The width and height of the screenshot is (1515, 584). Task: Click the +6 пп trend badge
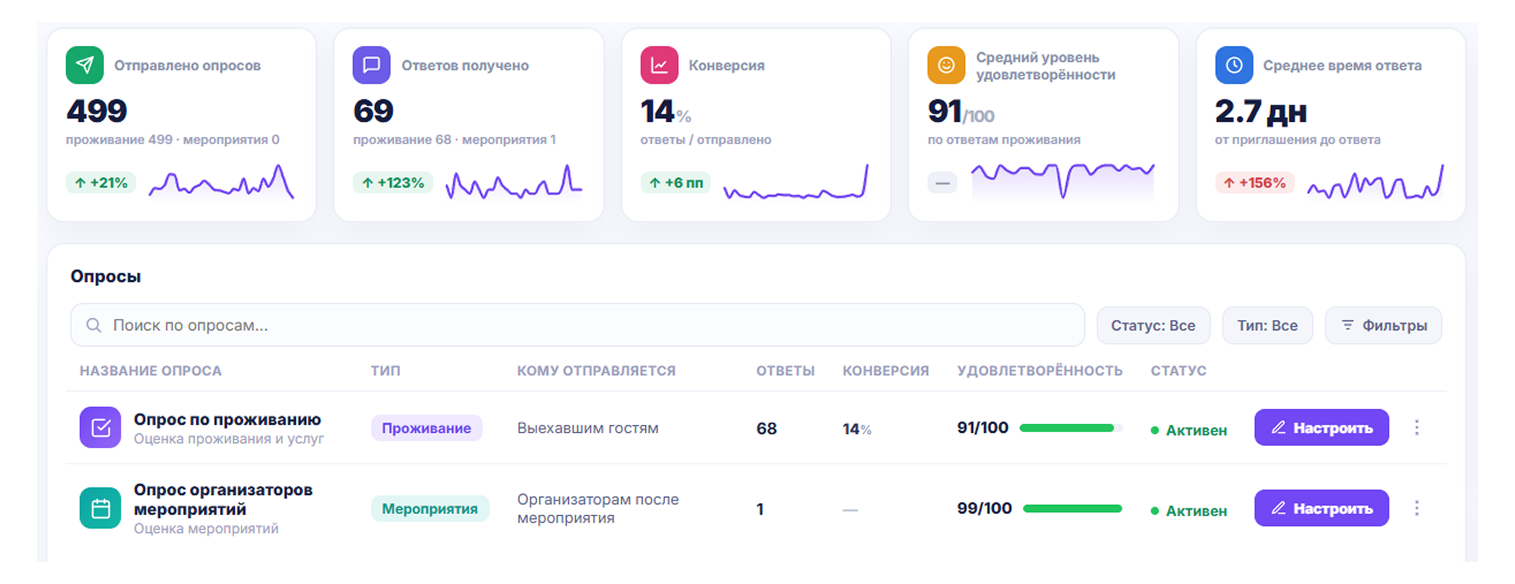pyautogui.click(x=675, y=183)
